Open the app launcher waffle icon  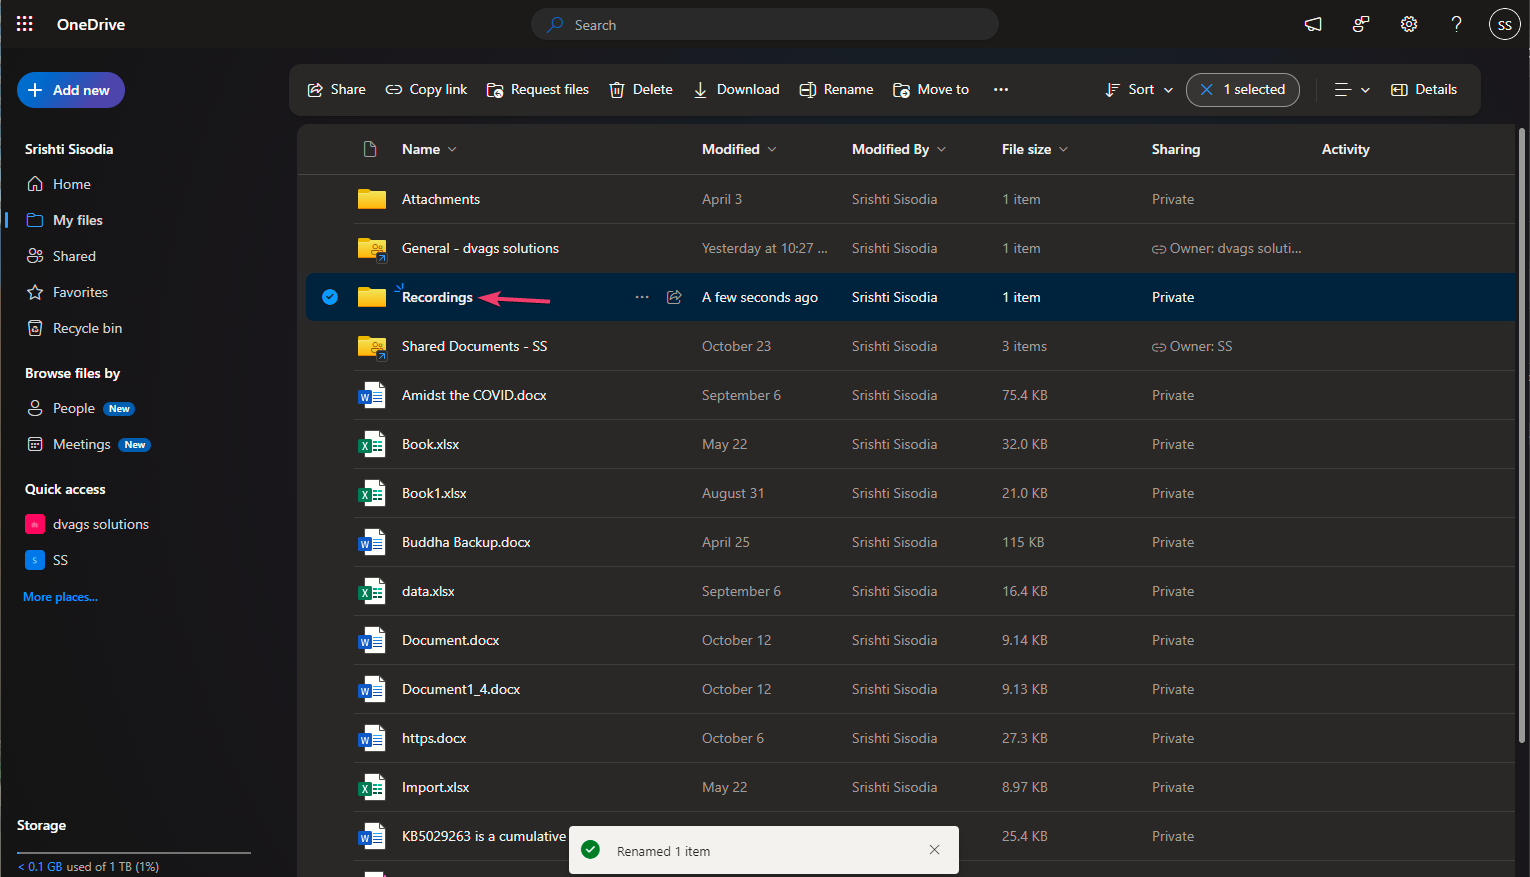coord(25,24)
